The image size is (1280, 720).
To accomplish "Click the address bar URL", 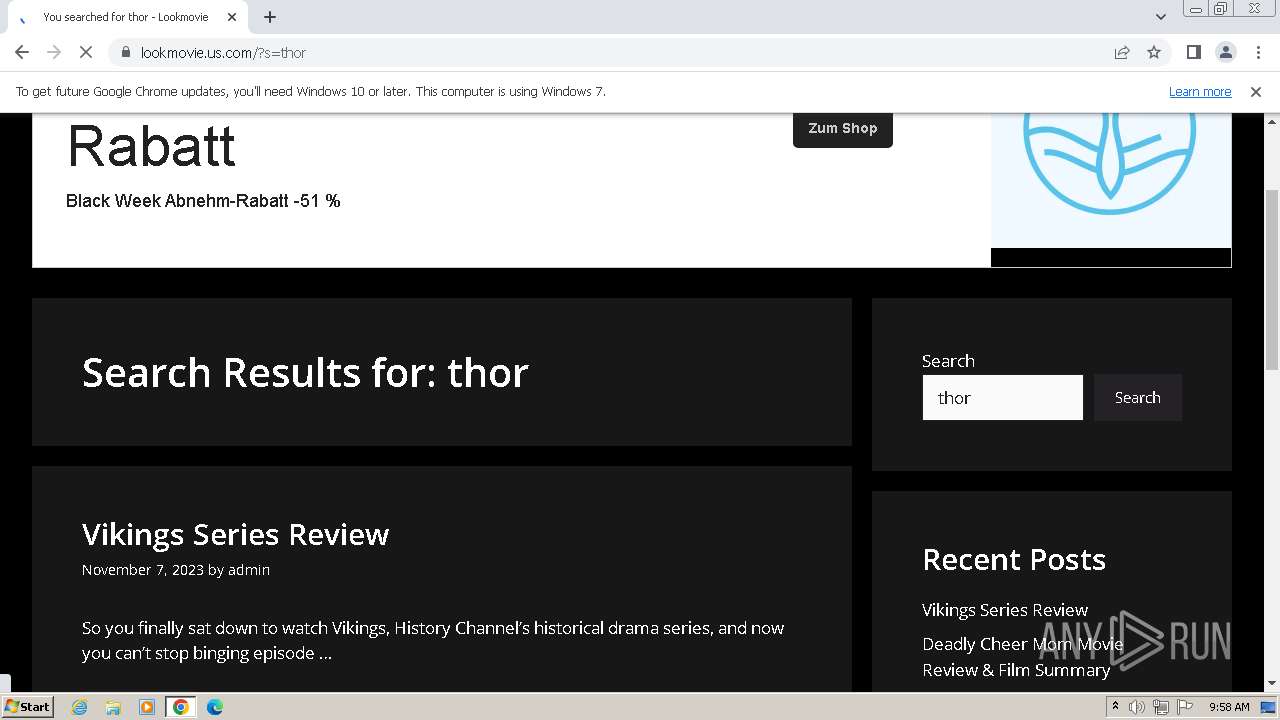I will click(223, 52).
